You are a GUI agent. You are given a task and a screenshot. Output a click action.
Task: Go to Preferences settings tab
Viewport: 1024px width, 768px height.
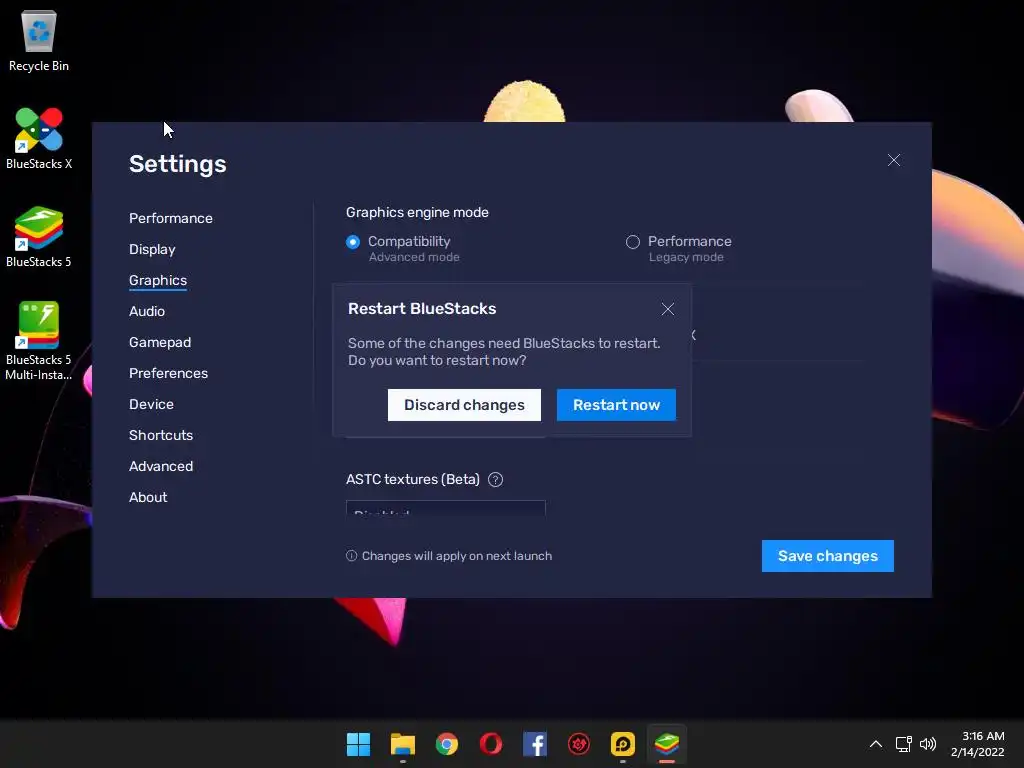point(168,374)
